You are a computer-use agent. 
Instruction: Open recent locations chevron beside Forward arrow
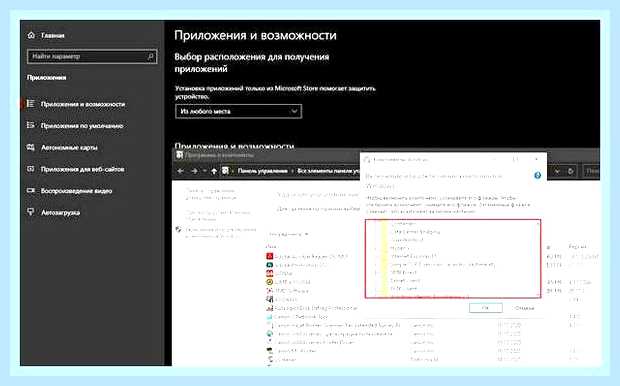point(204,171)
